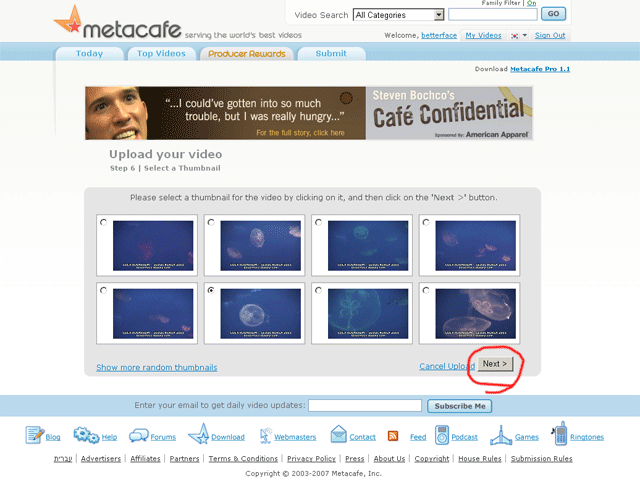This screenshot has width=640, height=480.
Task: Click the Forums speech bubble icon
Action: coord(139,436)
